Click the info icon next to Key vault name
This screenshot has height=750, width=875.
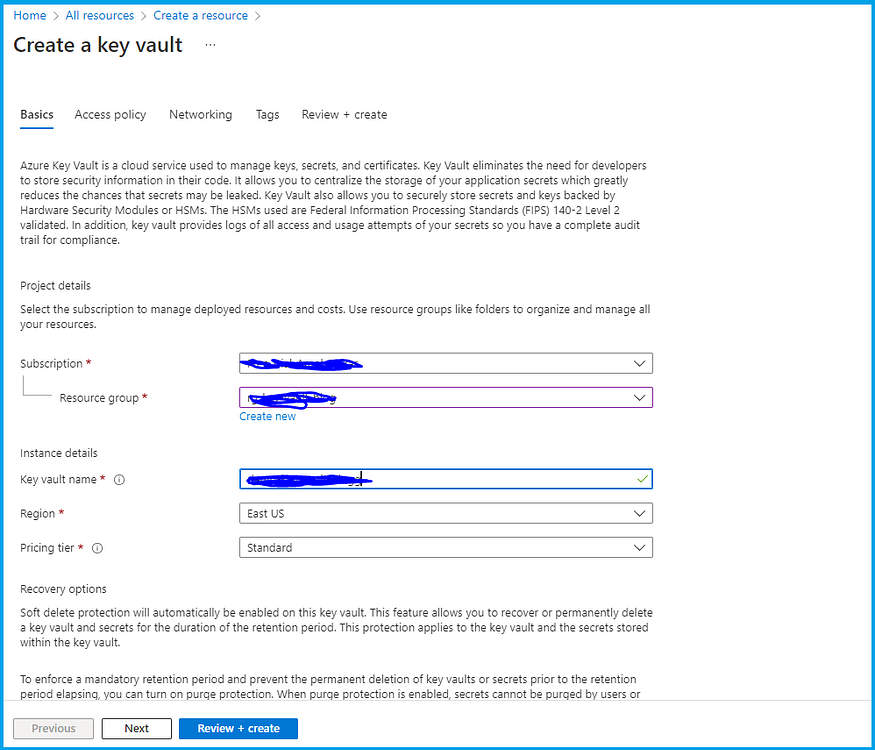point(119,479)
